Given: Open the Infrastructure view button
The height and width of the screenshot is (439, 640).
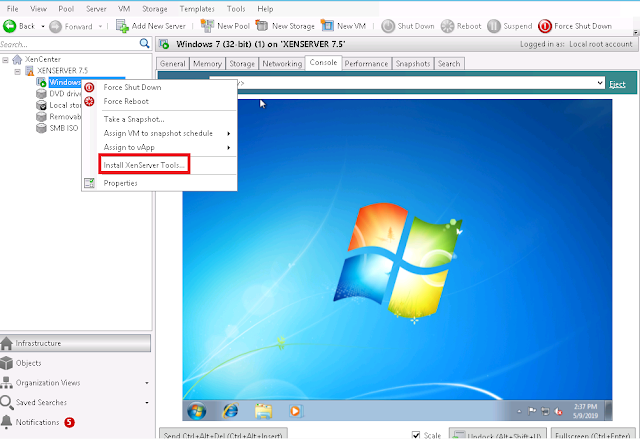Looking at the screenshot, I should coord(76,343).
